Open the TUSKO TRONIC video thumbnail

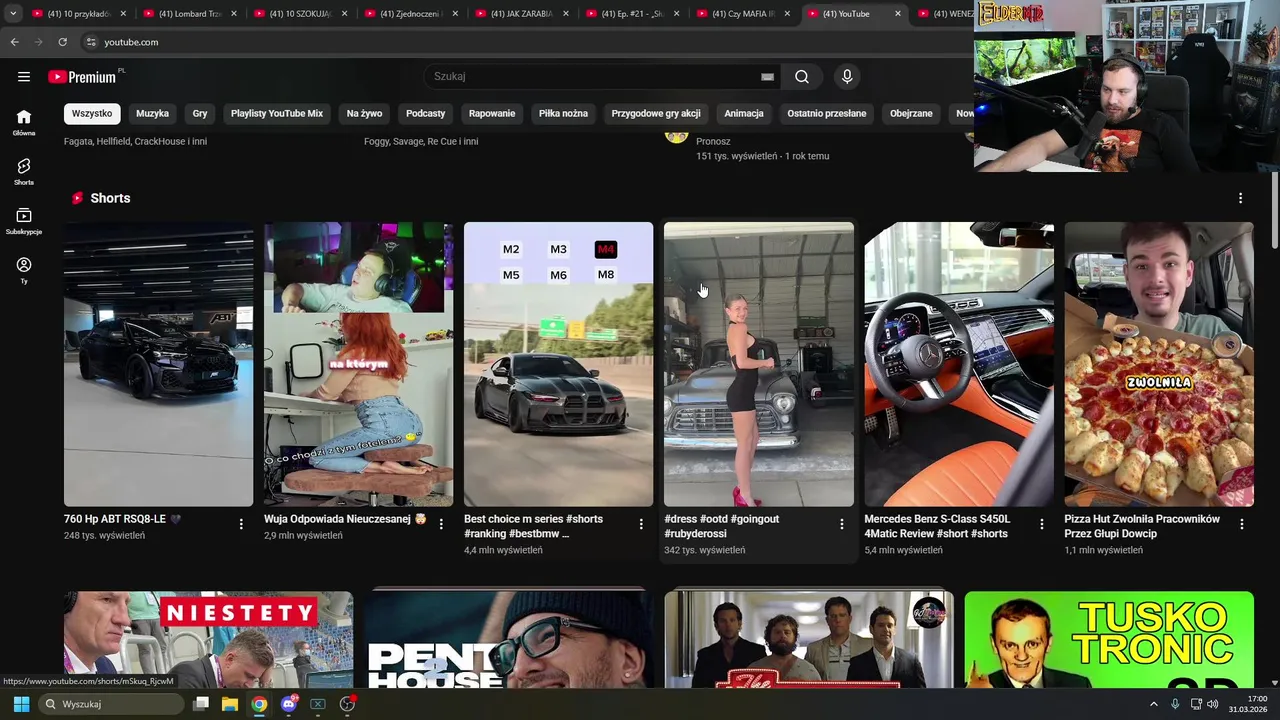(1108, 639)
